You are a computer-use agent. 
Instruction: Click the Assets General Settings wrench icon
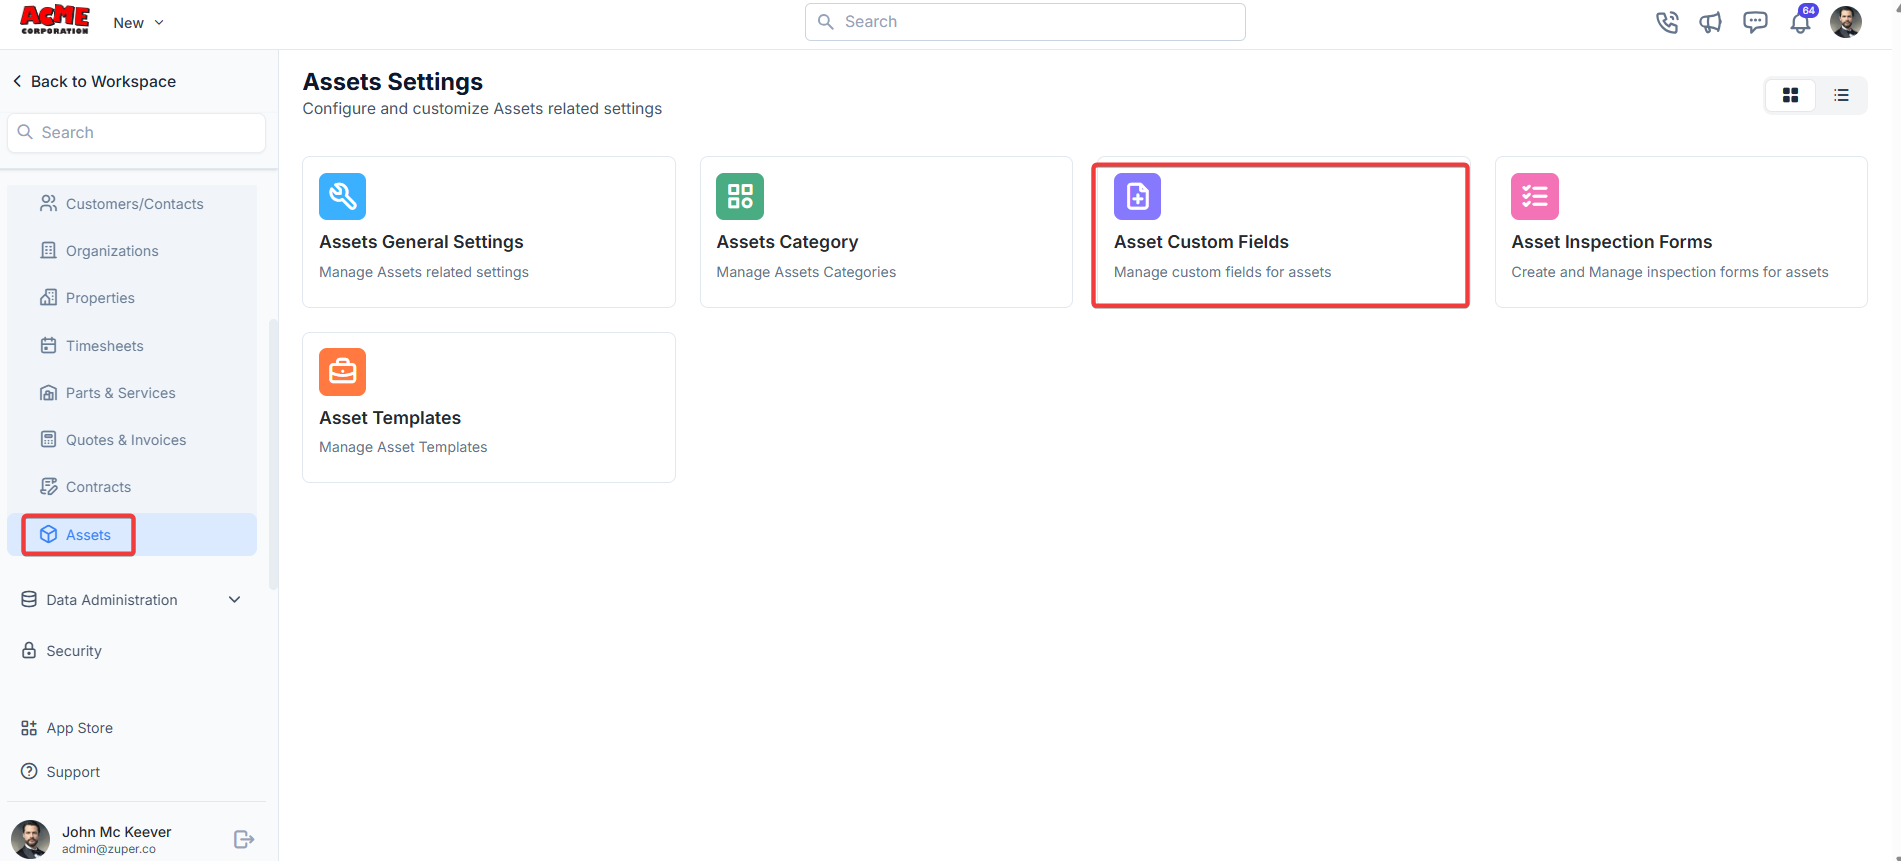pyautogui.click(x=343, y=196)
